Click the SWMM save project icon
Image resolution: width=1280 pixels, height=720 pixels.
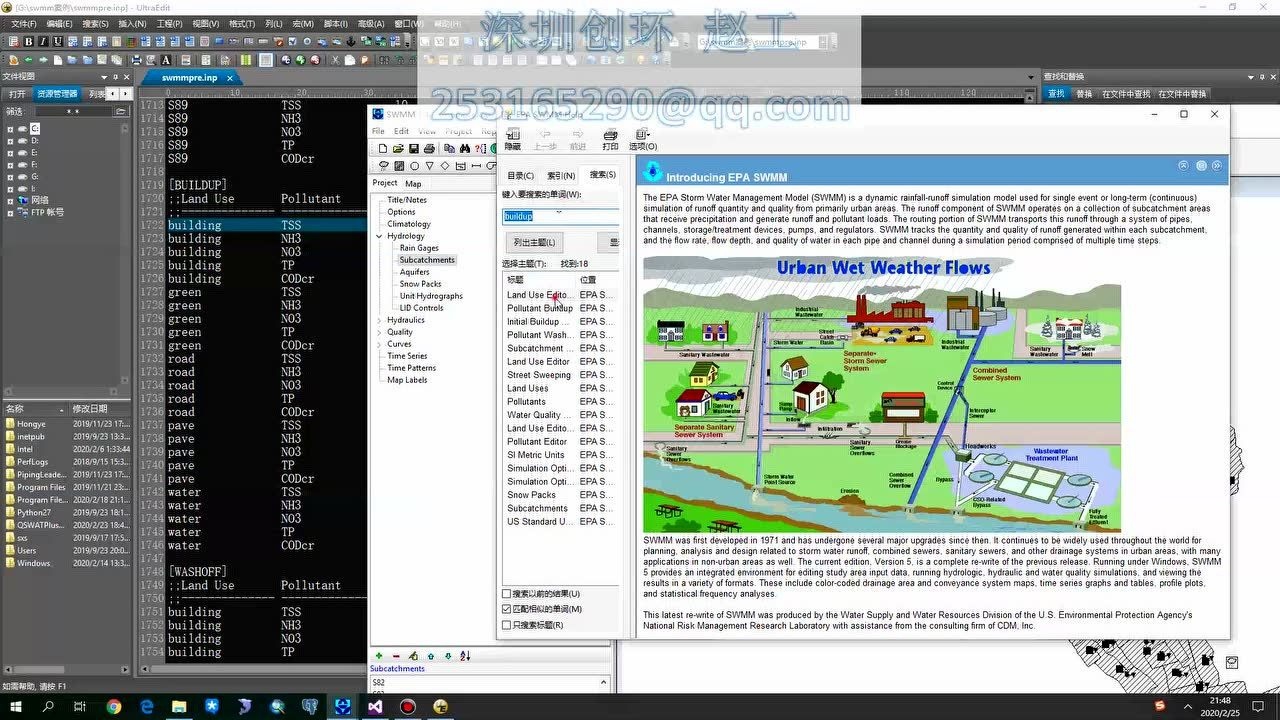(414, 149)
